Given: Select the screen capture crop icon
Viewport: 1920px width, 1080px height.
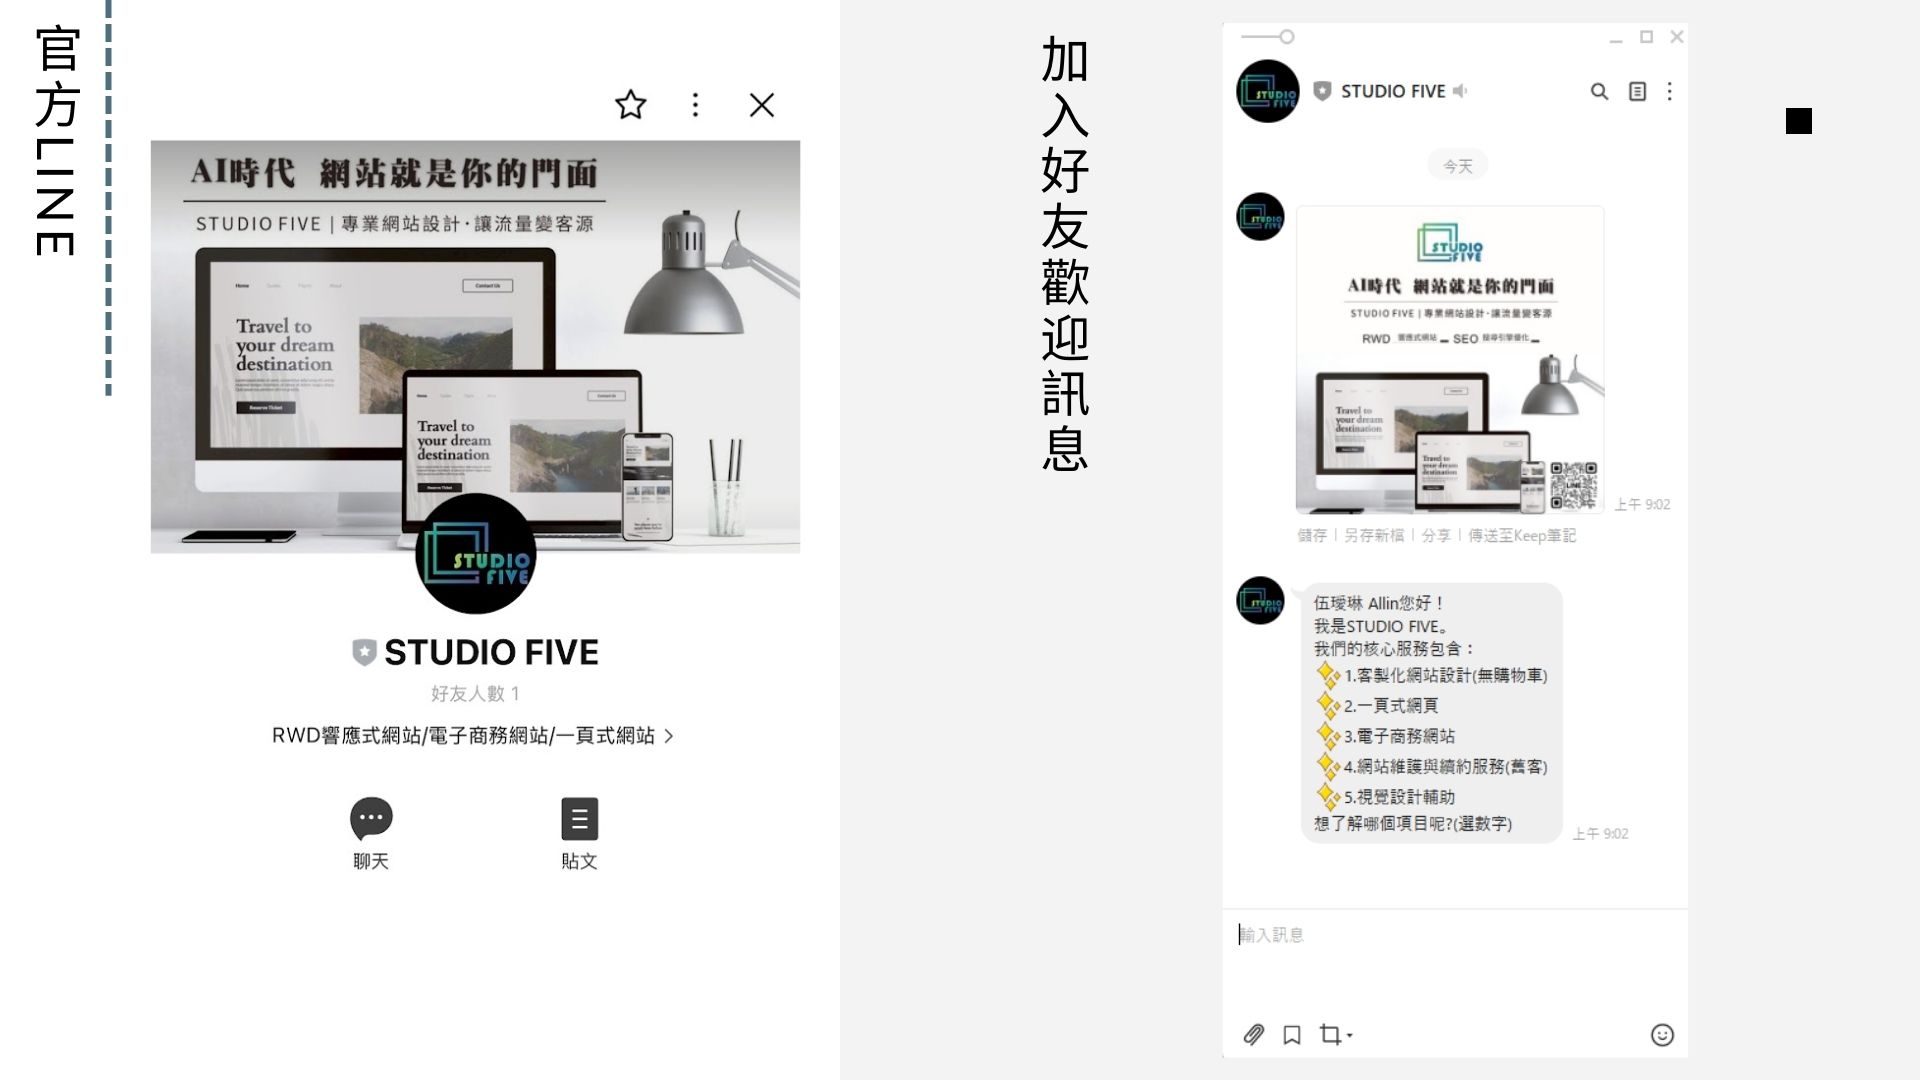Looking at the screenshot, I should point(1330,1034).
